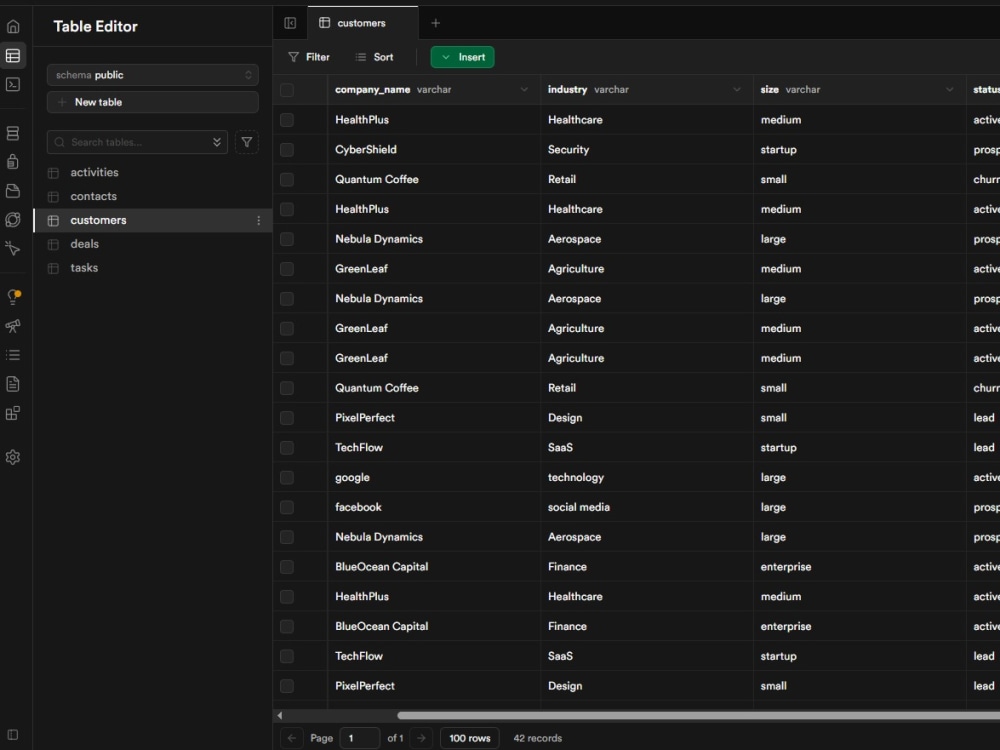This screenshot has width=1000, height=750.
Task: Toggle the select-all header checkbox
Action: coord(287,90)
